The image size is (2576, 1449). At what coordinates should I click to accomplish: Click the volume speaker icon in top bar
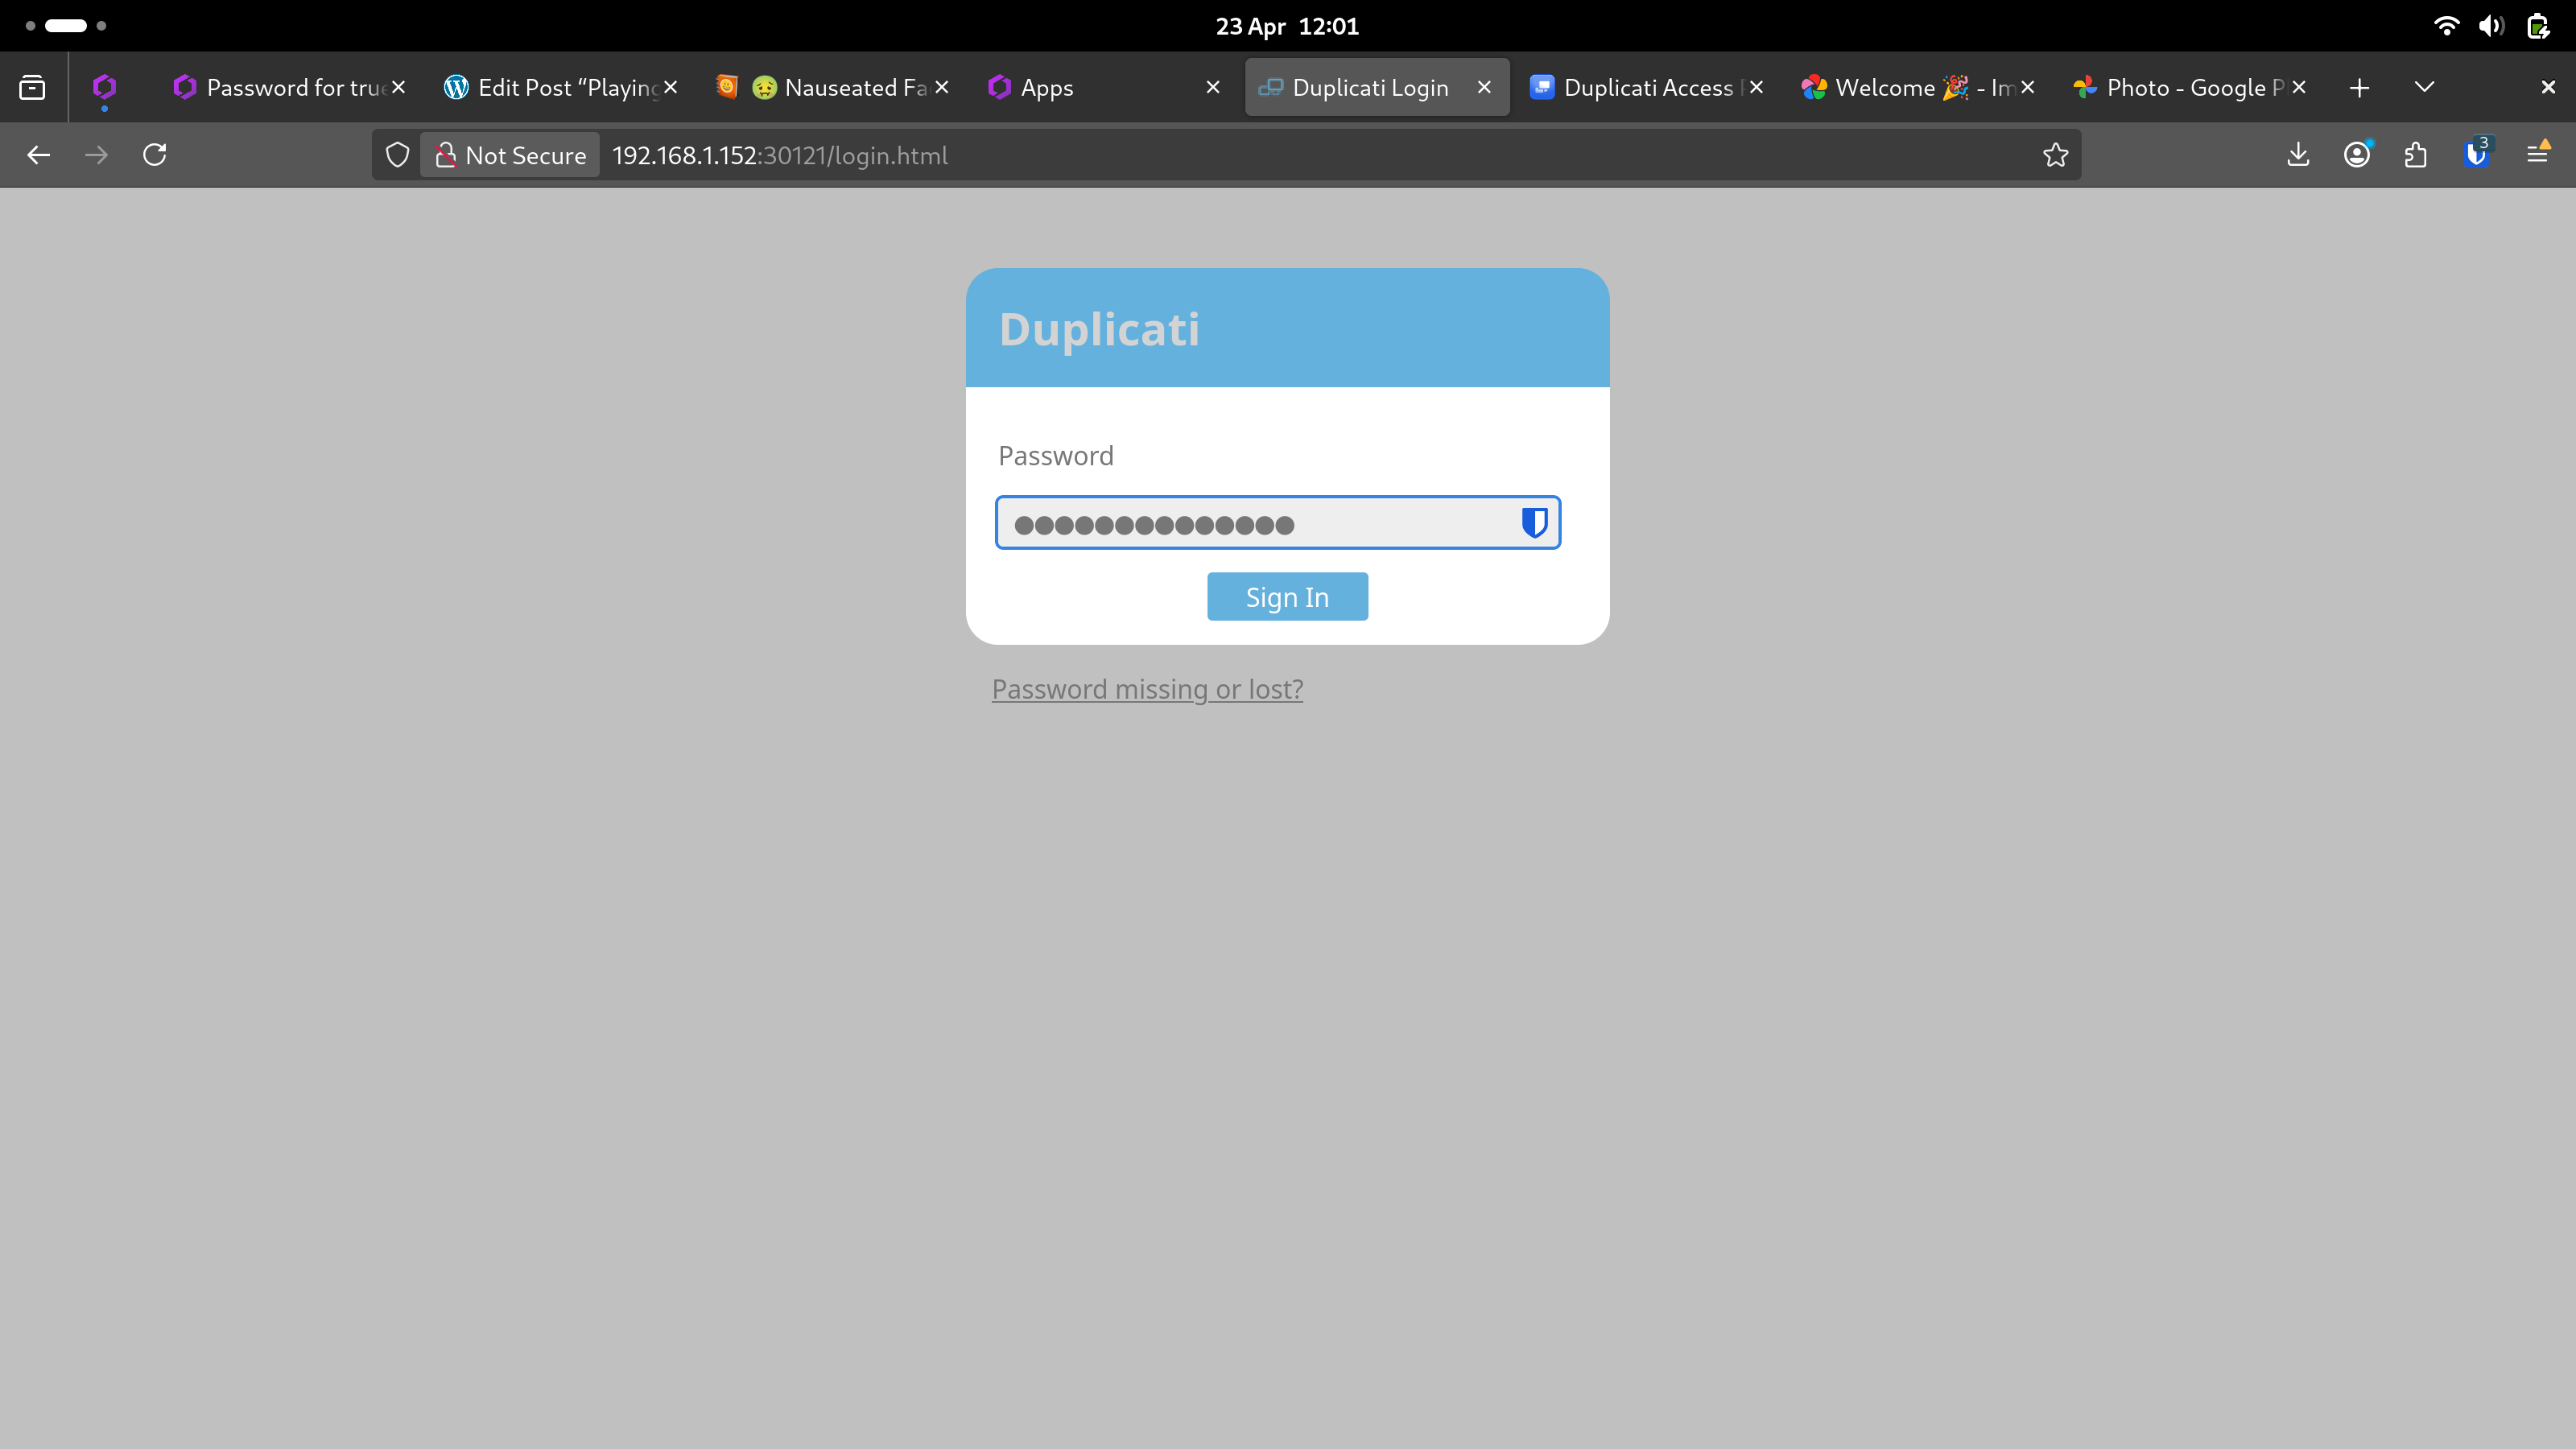[2491, 26]
